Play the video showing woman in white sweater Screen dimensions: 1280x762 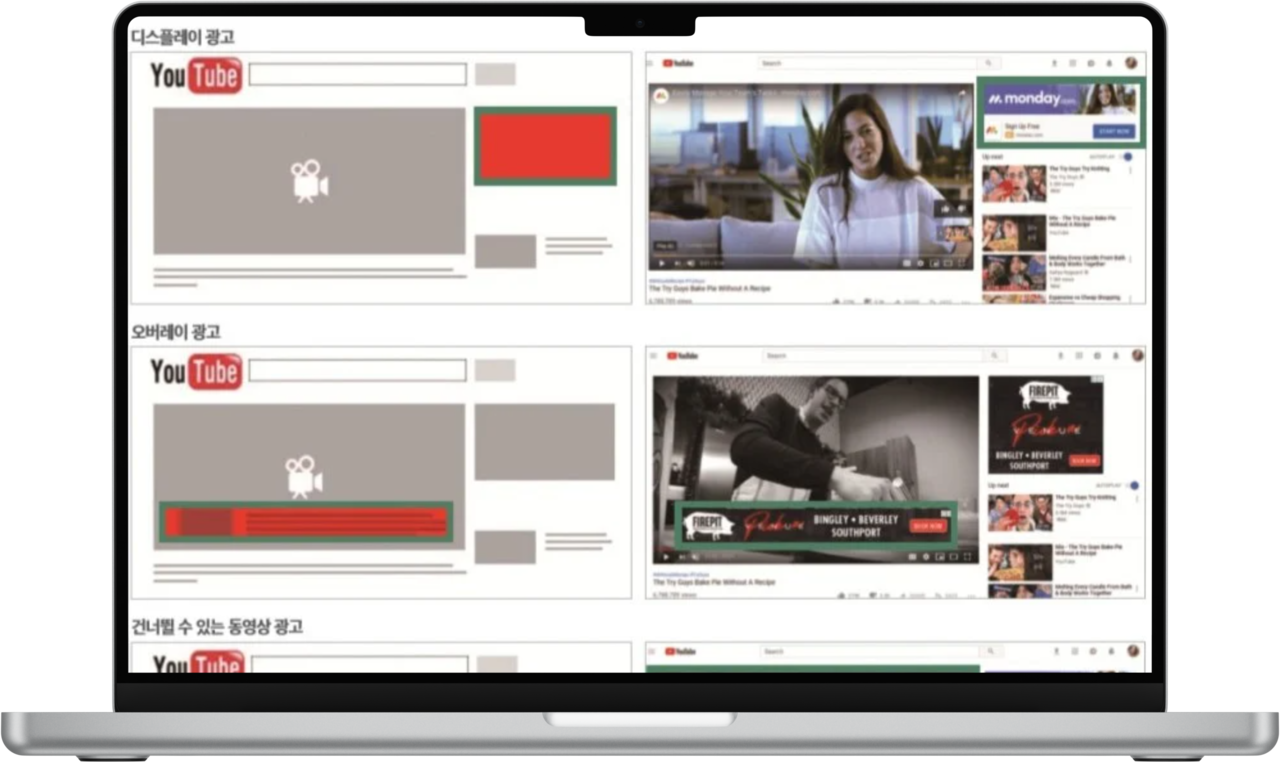tap(661, 263)
